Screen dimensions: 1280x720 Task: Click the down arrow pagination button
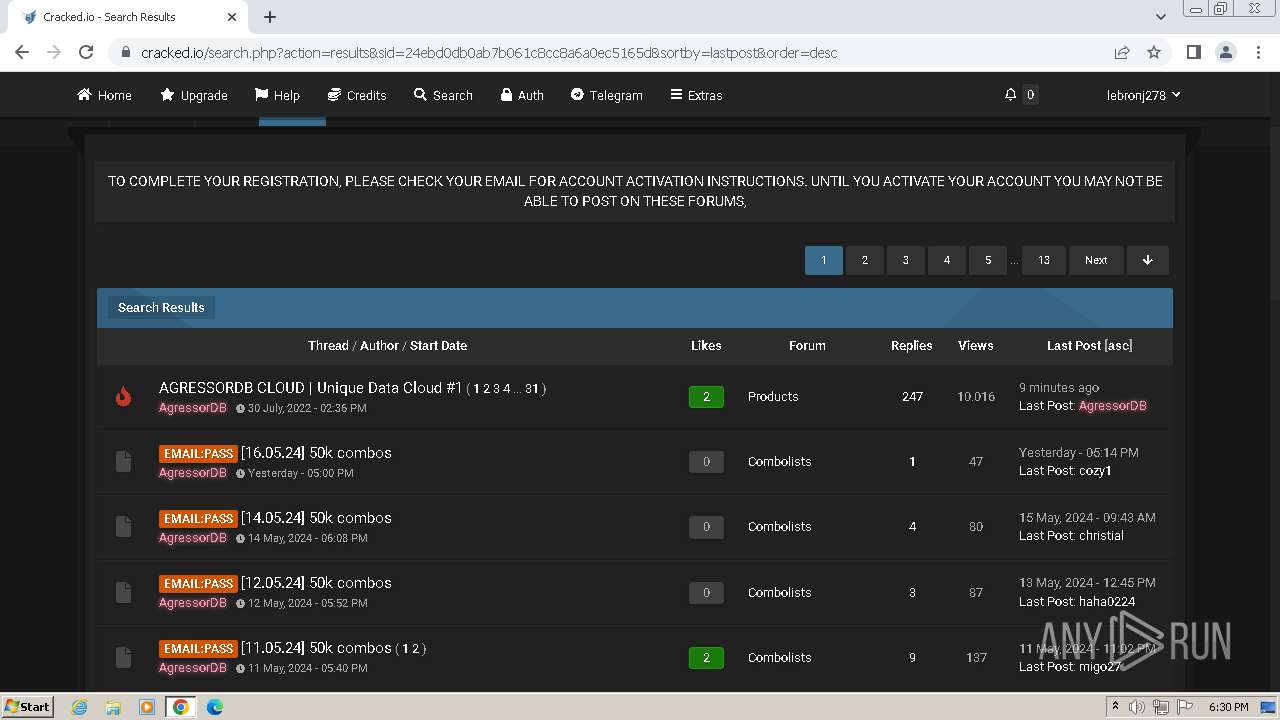(x=1148, y=260)
